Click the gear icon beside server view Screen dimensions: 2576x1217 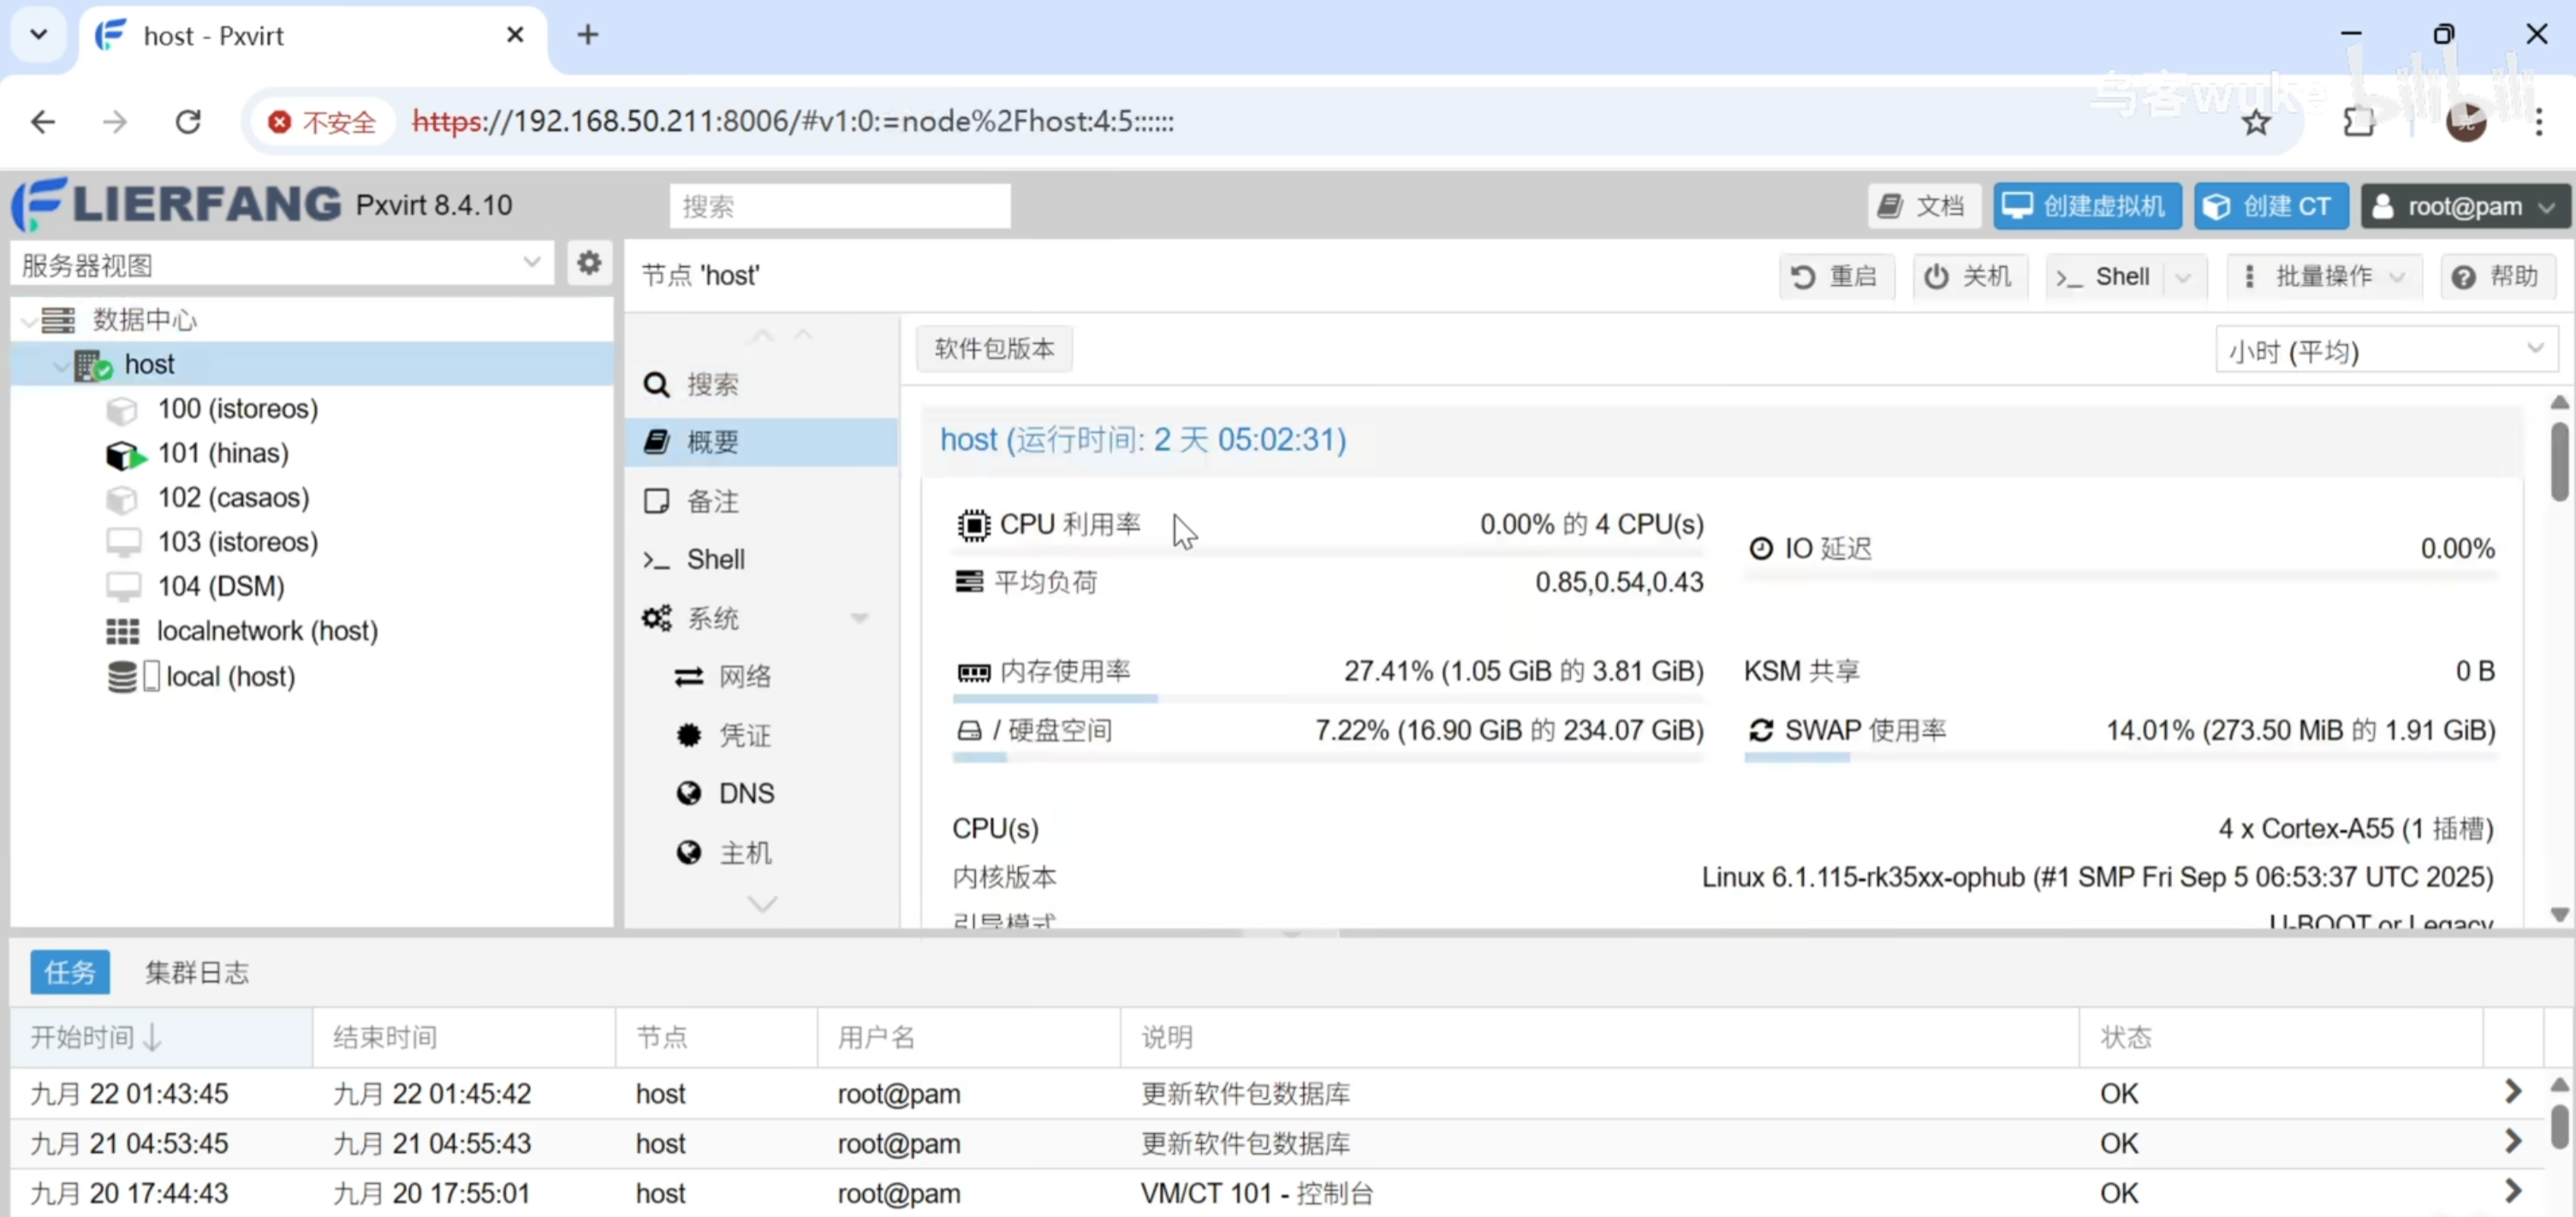589,263
